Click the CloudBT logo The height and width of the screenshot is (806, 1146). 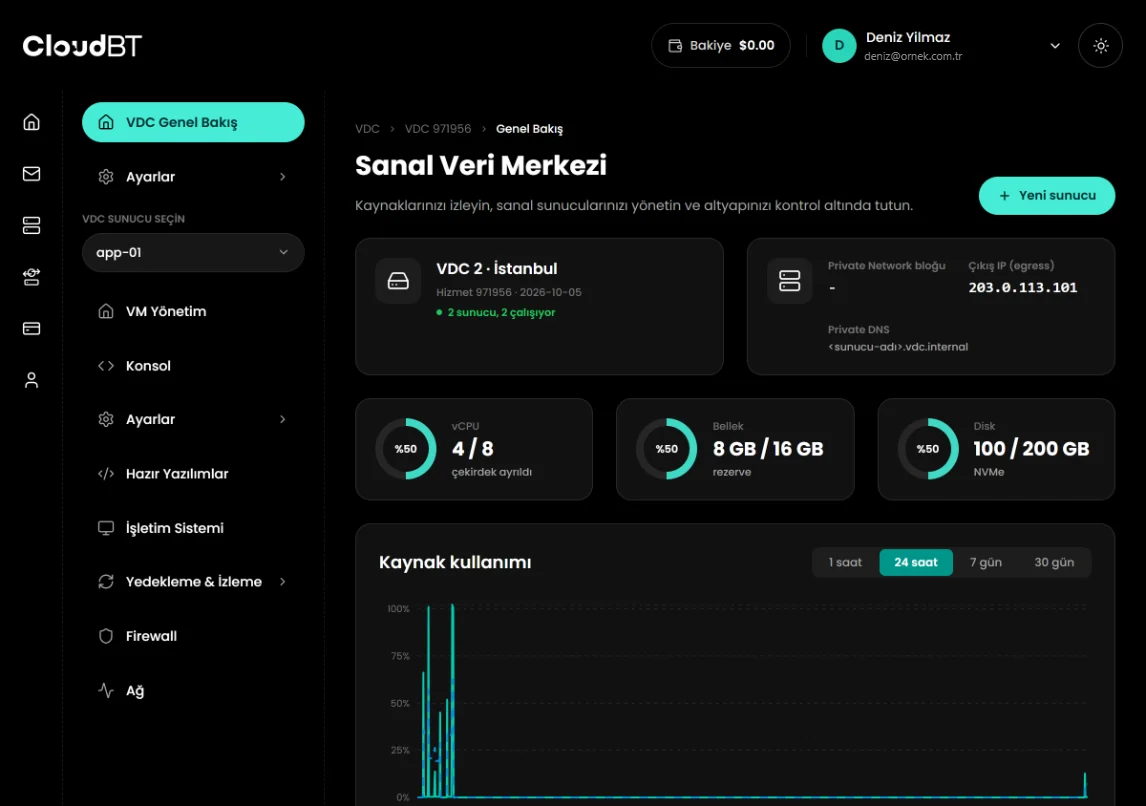[x=82, y=46]
